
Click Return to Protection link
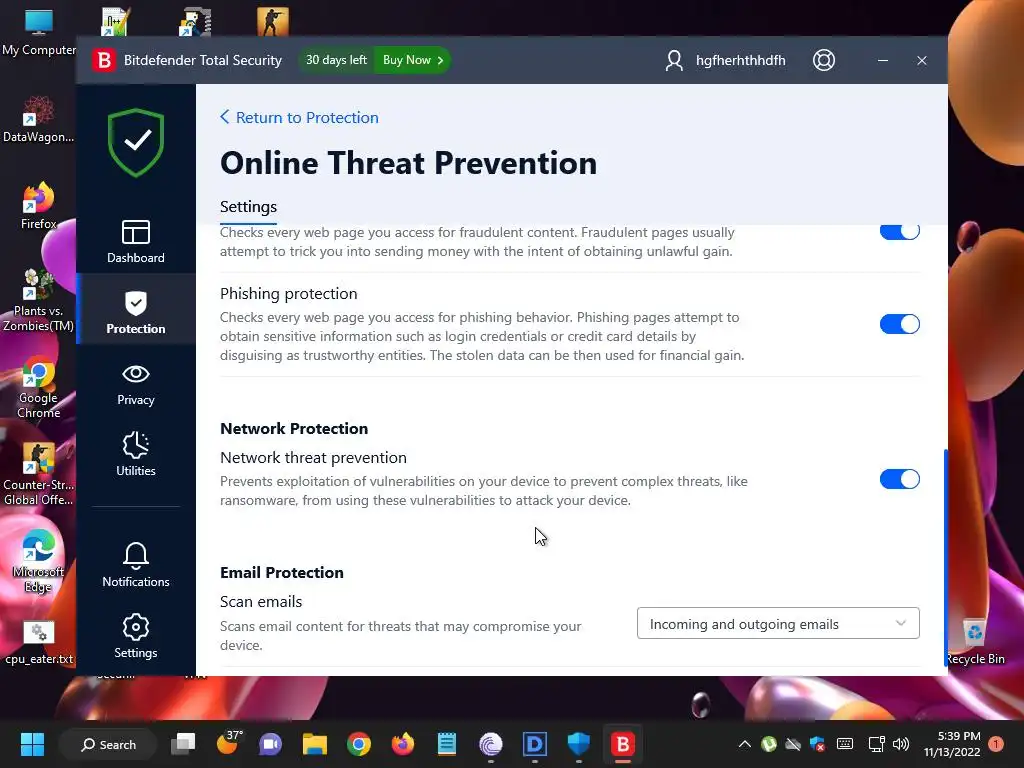coord(299,118)
